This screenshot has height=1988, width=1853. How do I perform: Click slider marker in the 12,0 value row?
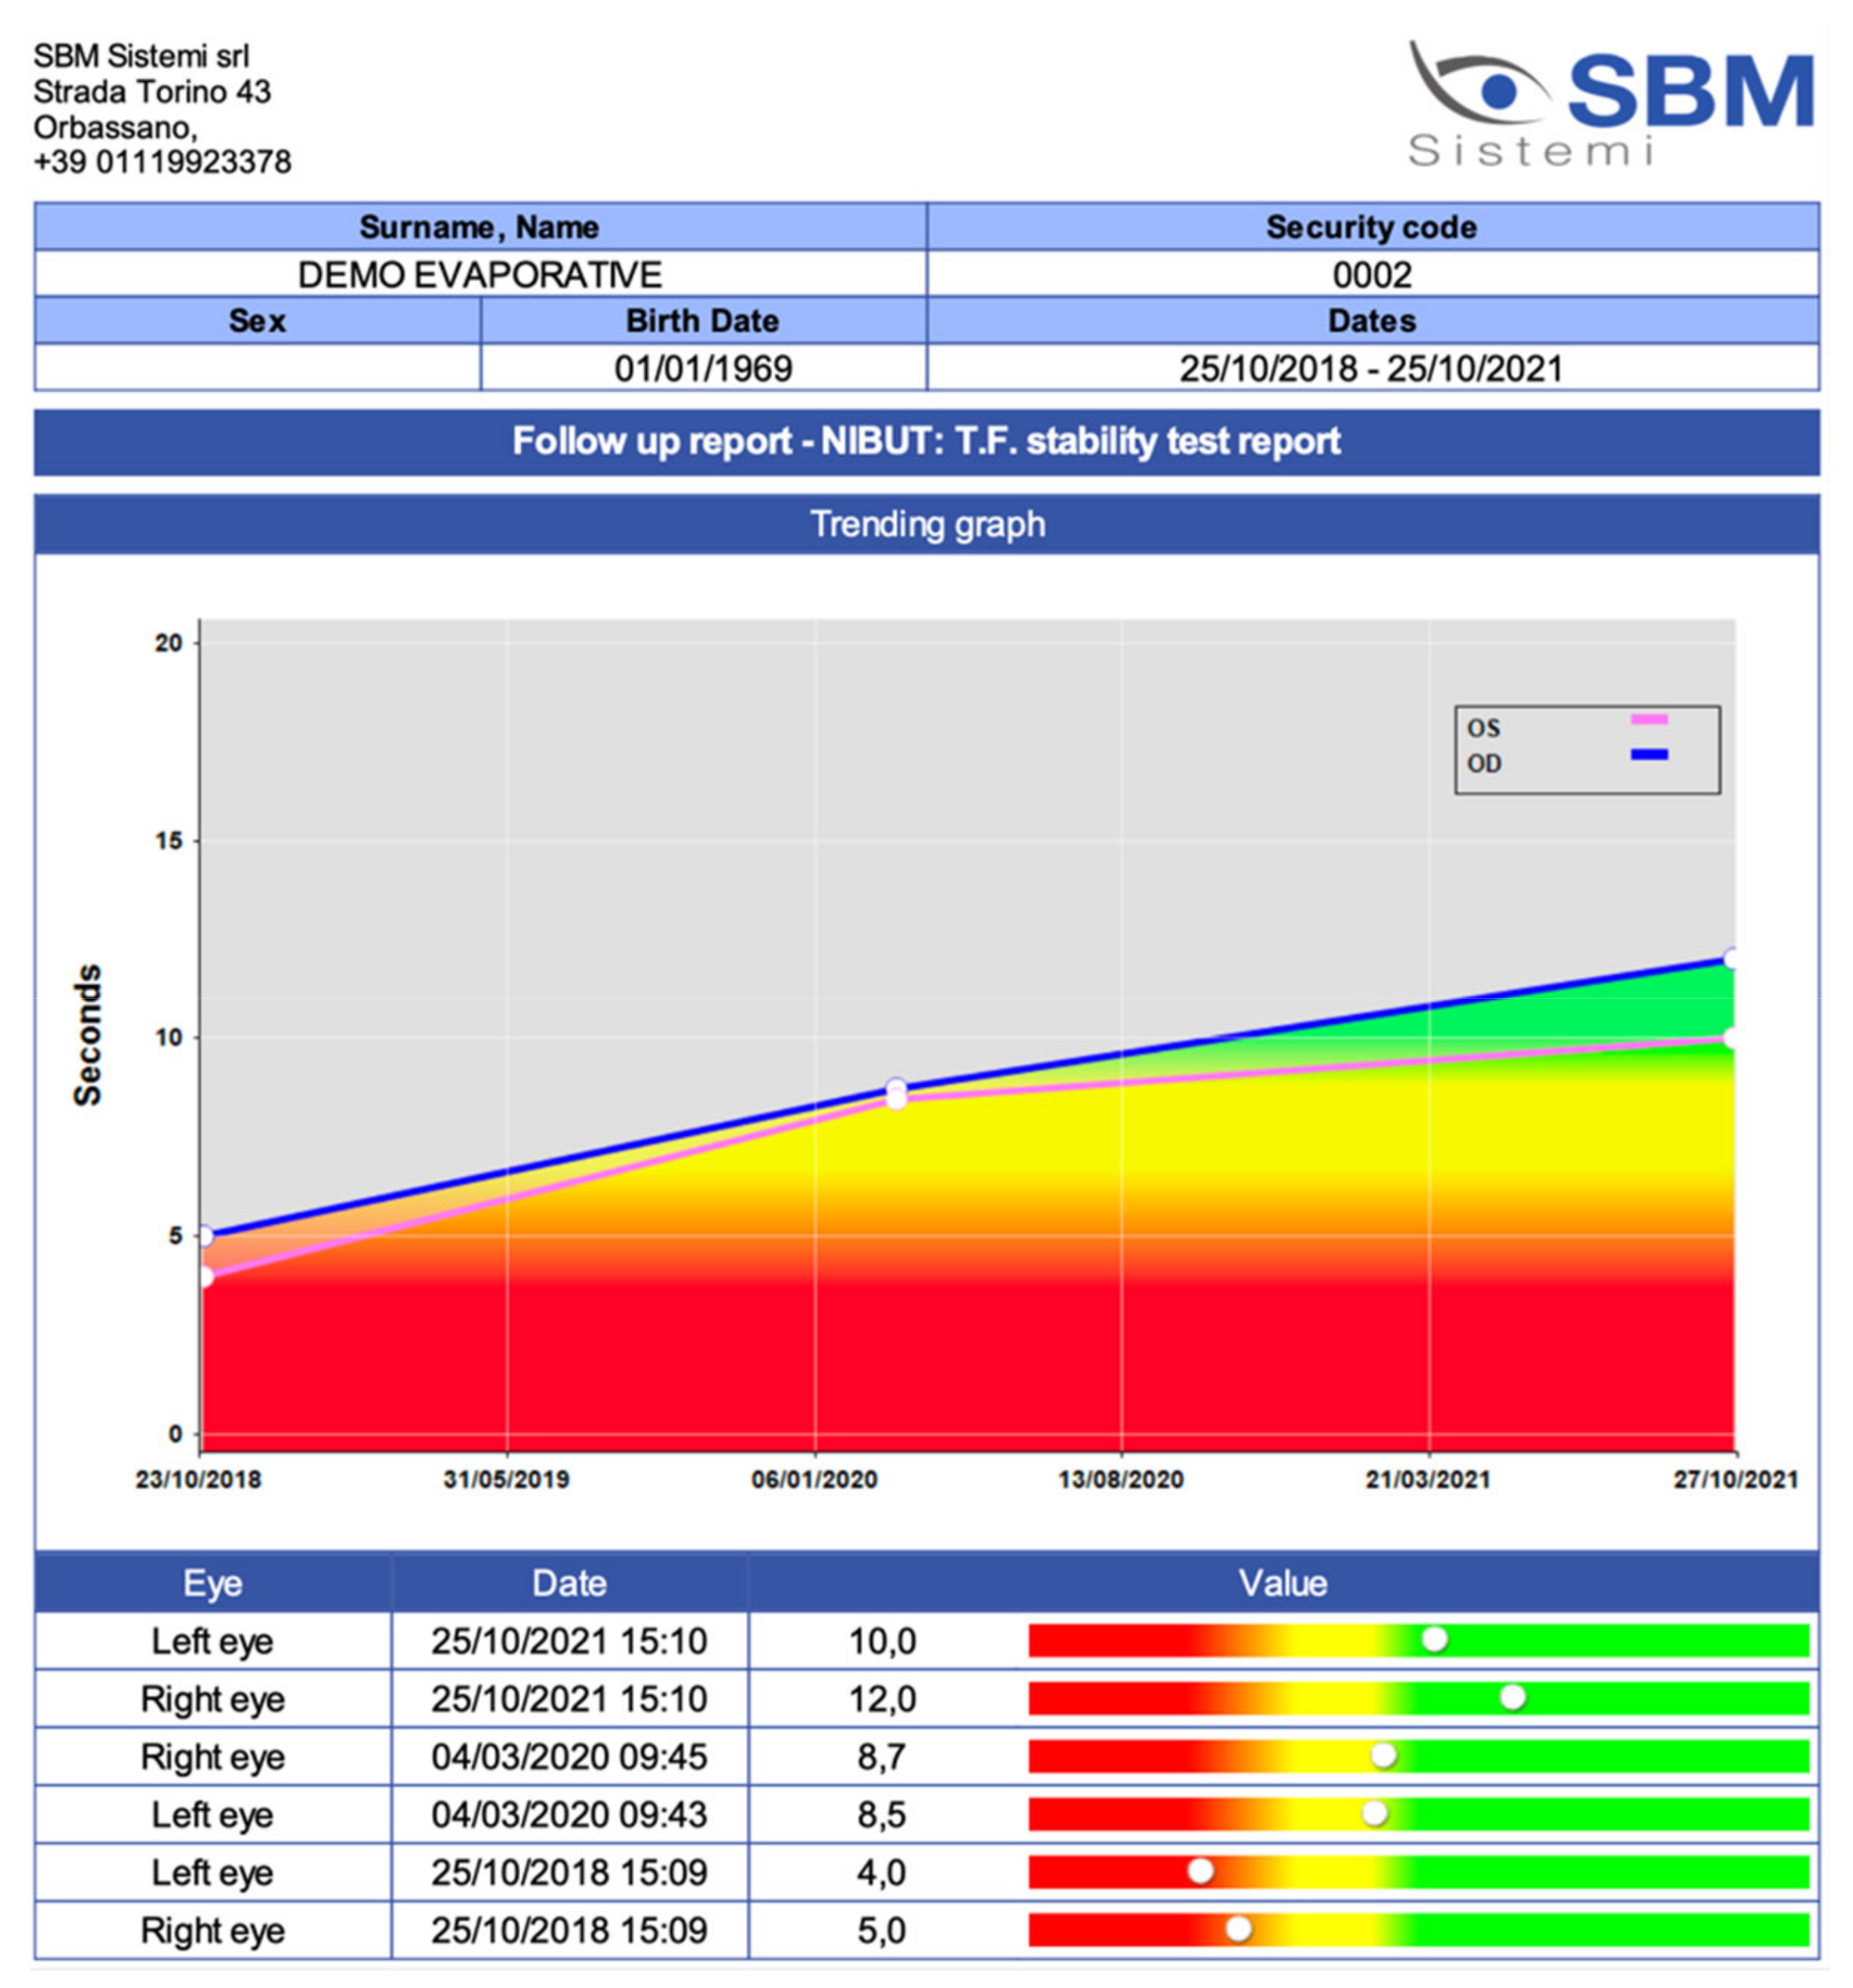tap(1512, 1697)
